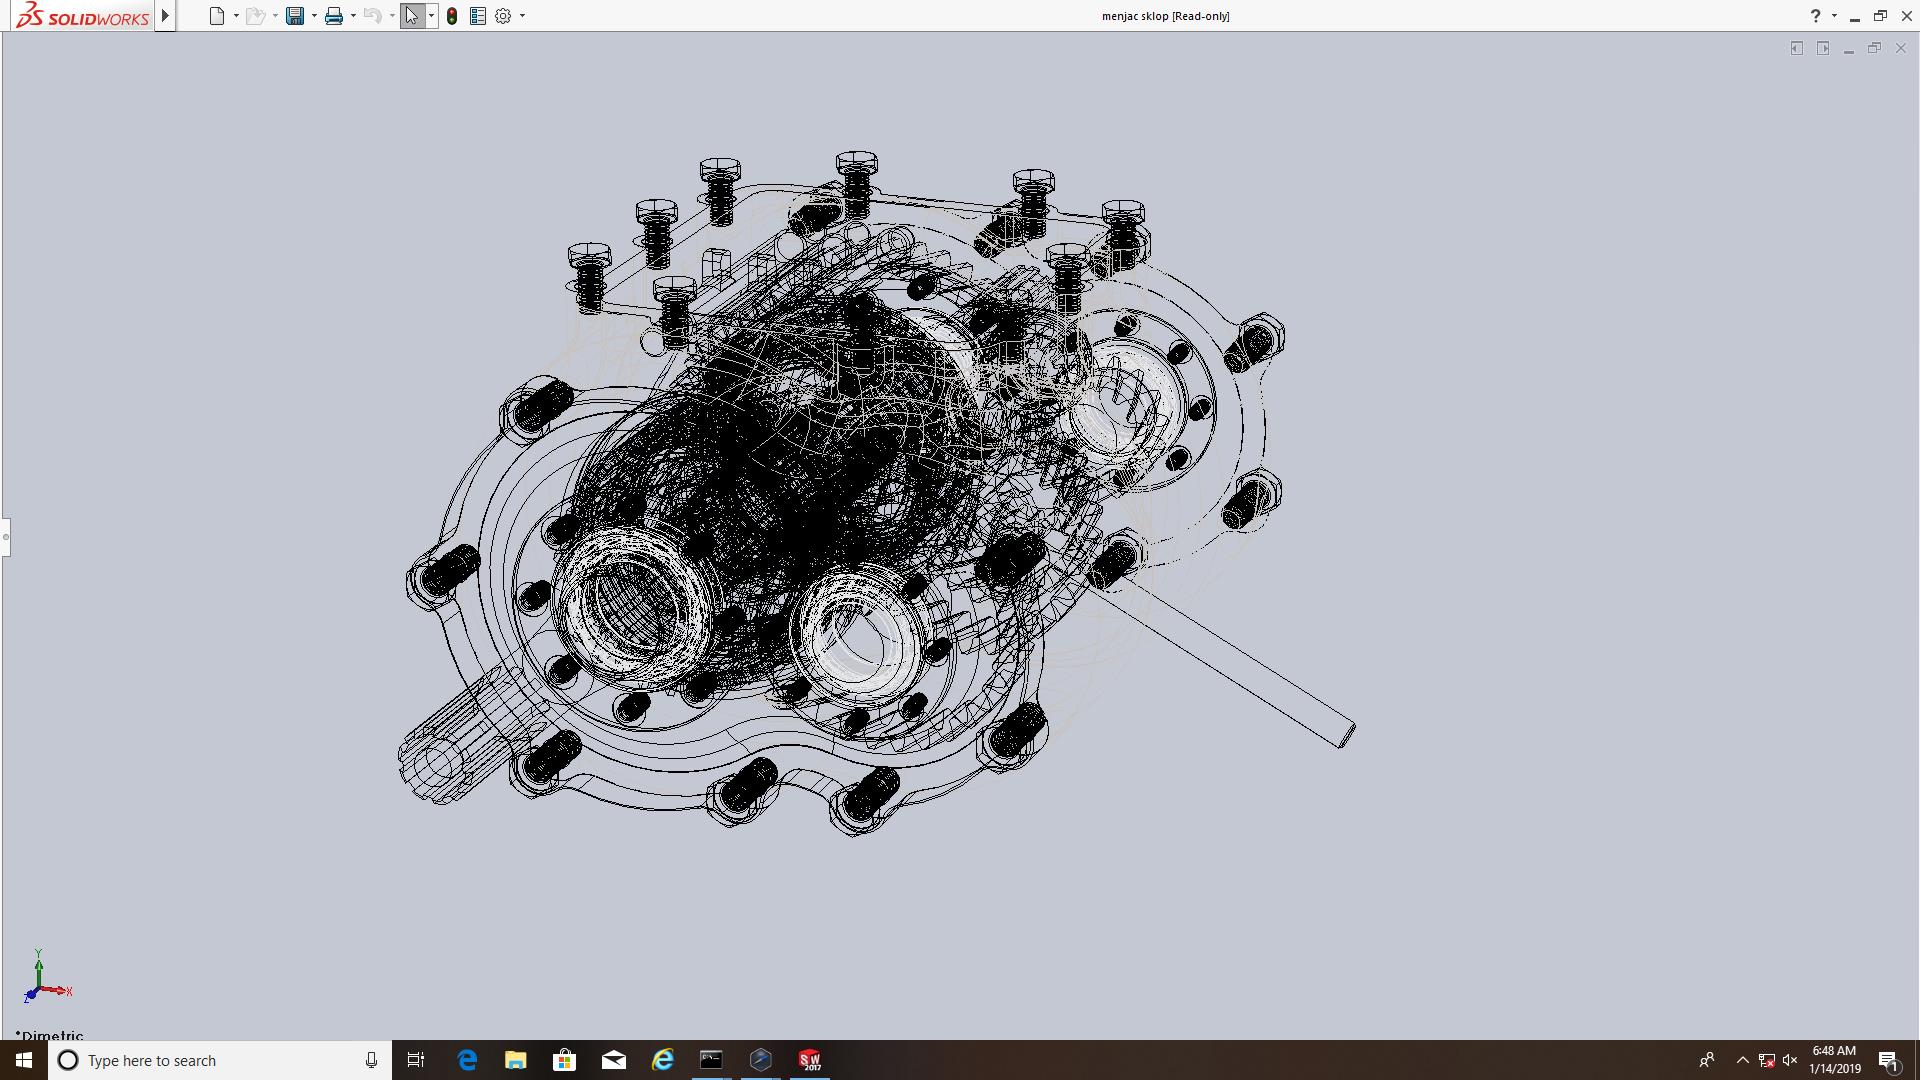Expand the Options gear dropdown arrow

(522, 16)
